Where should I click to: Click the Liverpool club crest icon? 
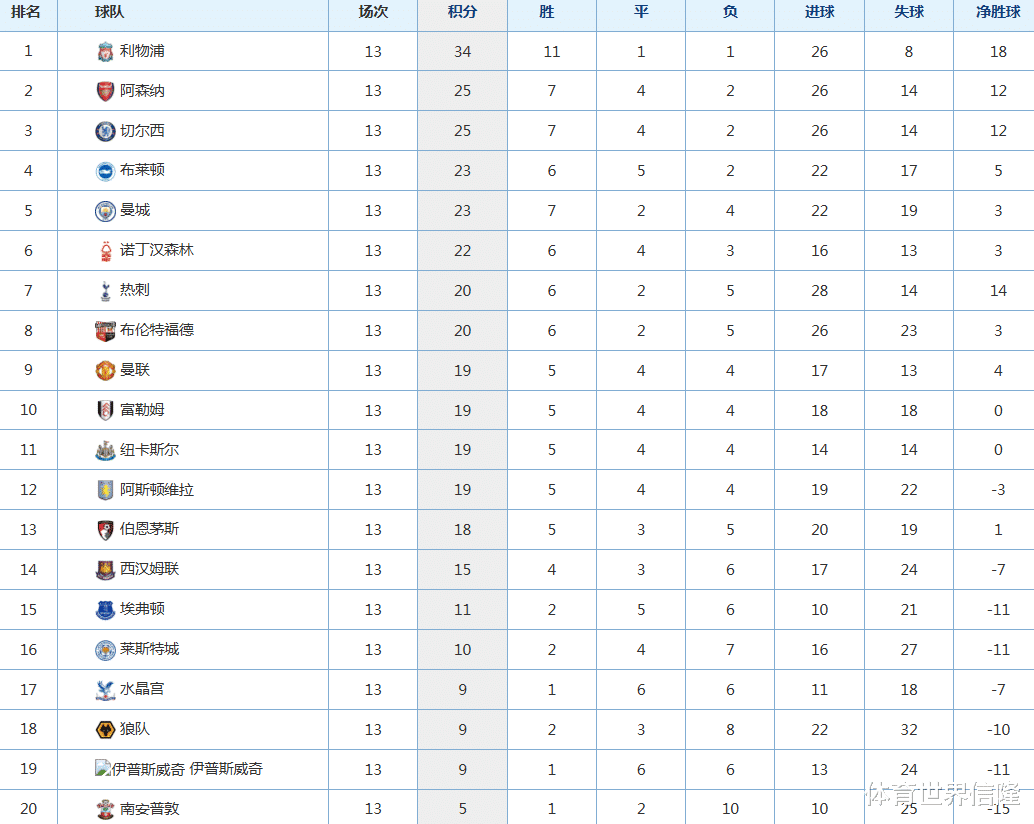pos(105,51)
